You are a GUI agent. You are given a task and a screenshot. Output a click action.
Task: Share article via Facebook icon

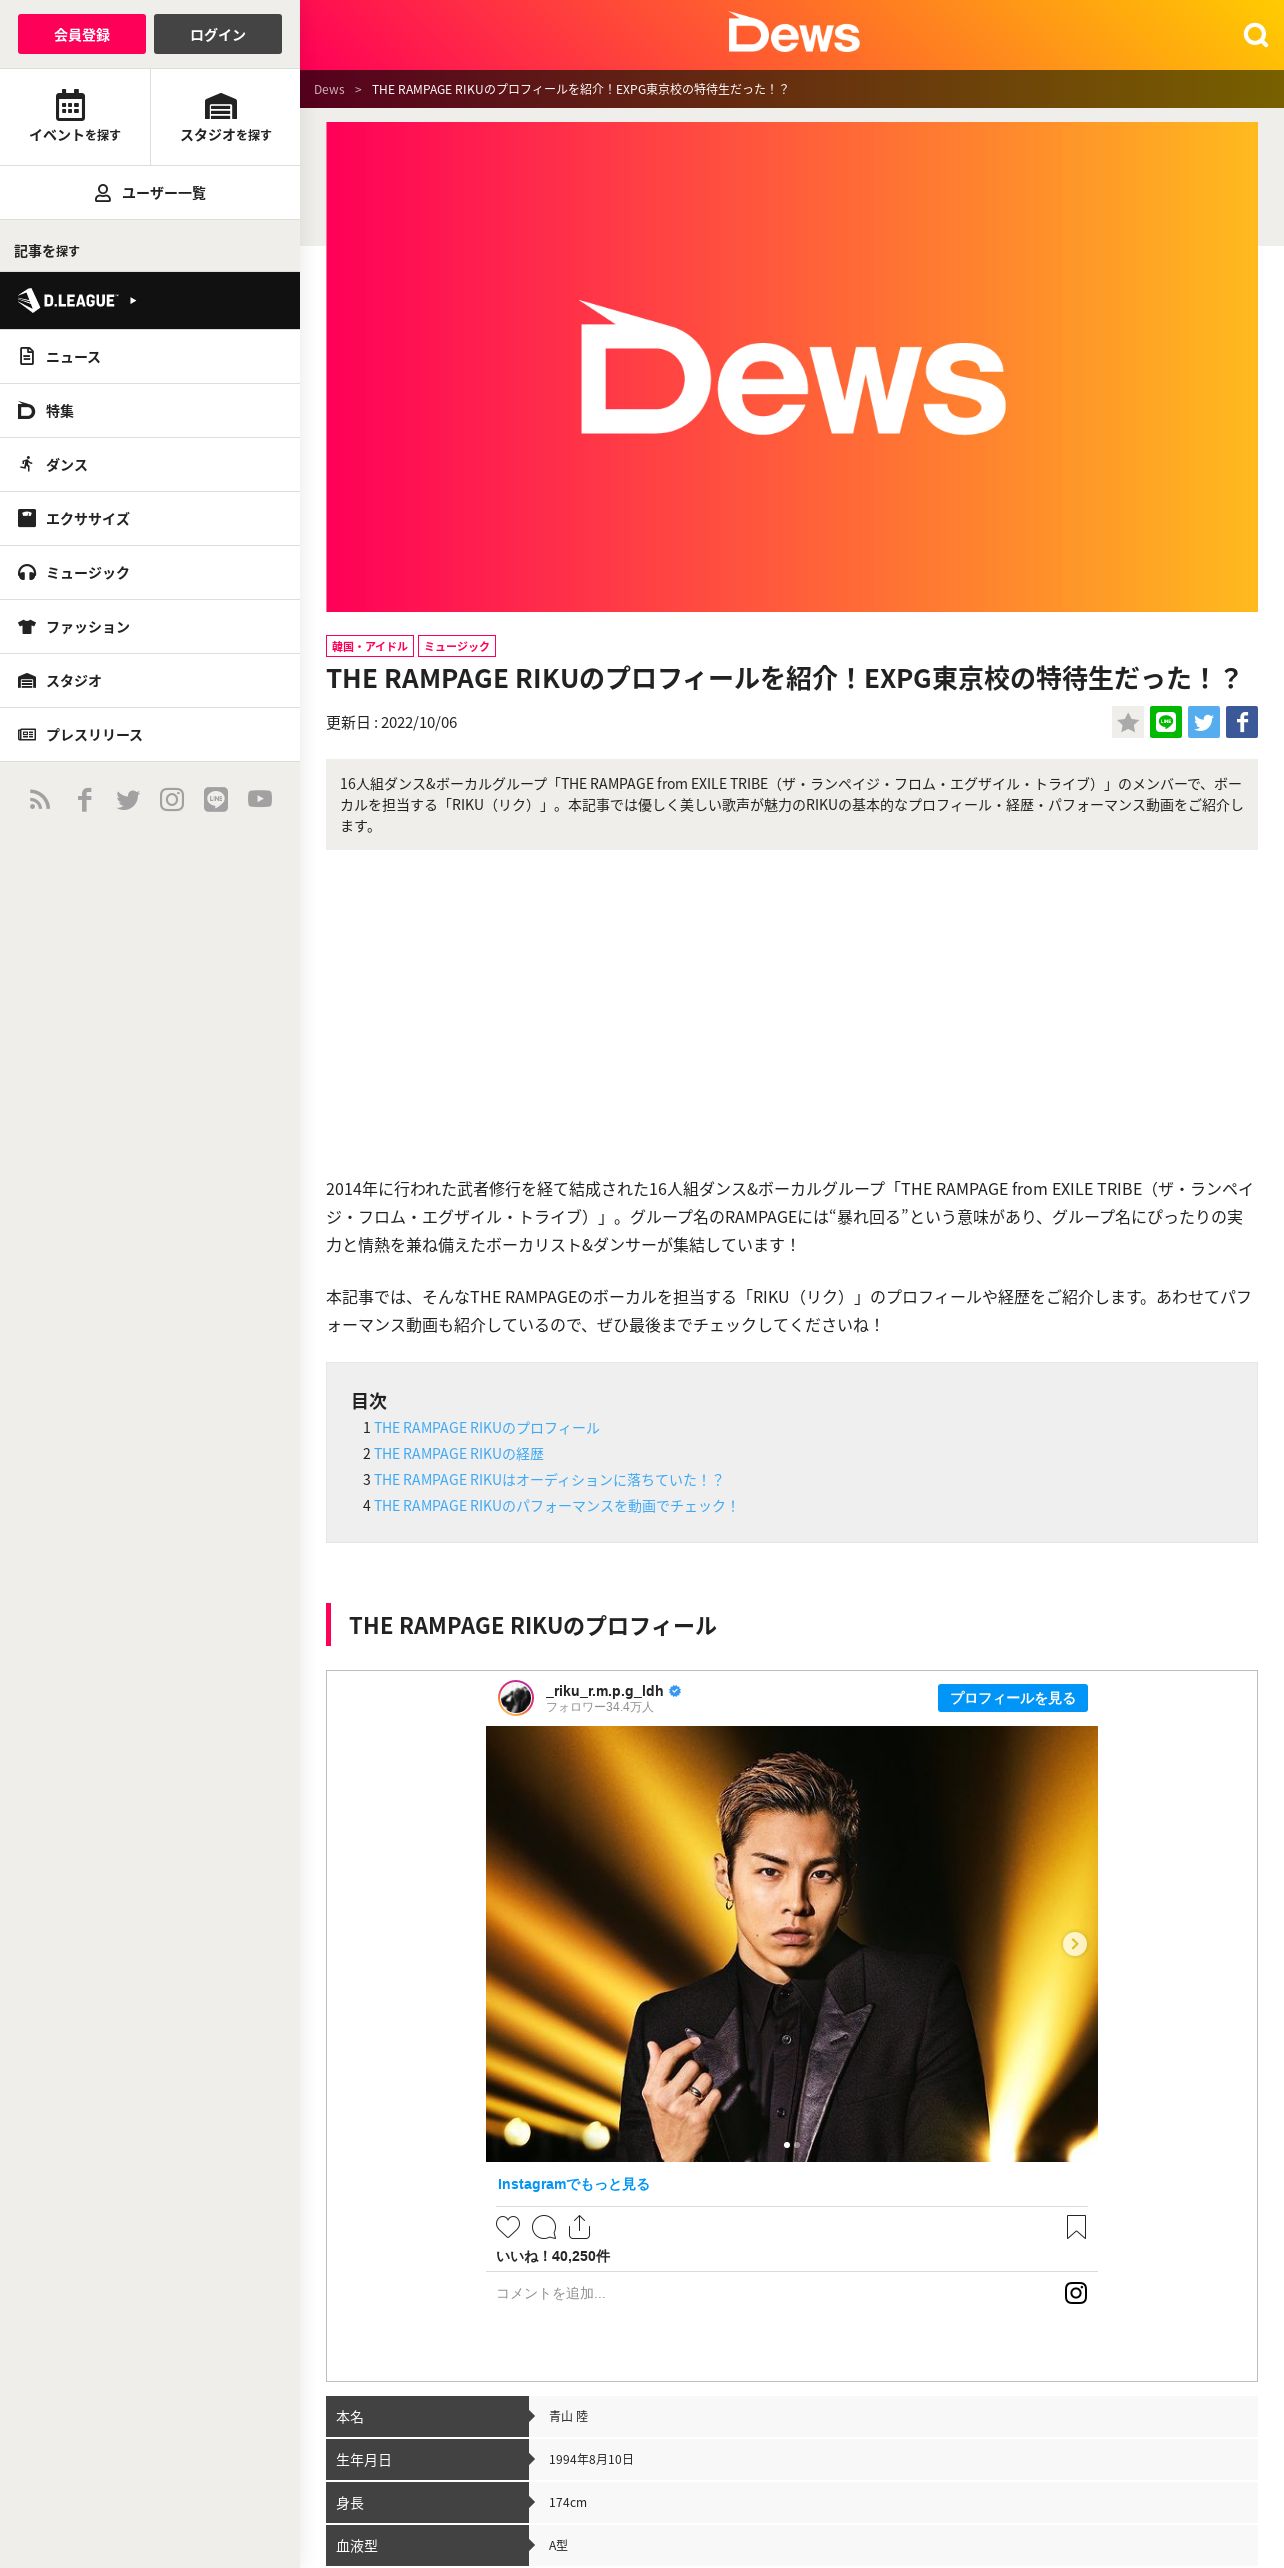[1242, 722]
